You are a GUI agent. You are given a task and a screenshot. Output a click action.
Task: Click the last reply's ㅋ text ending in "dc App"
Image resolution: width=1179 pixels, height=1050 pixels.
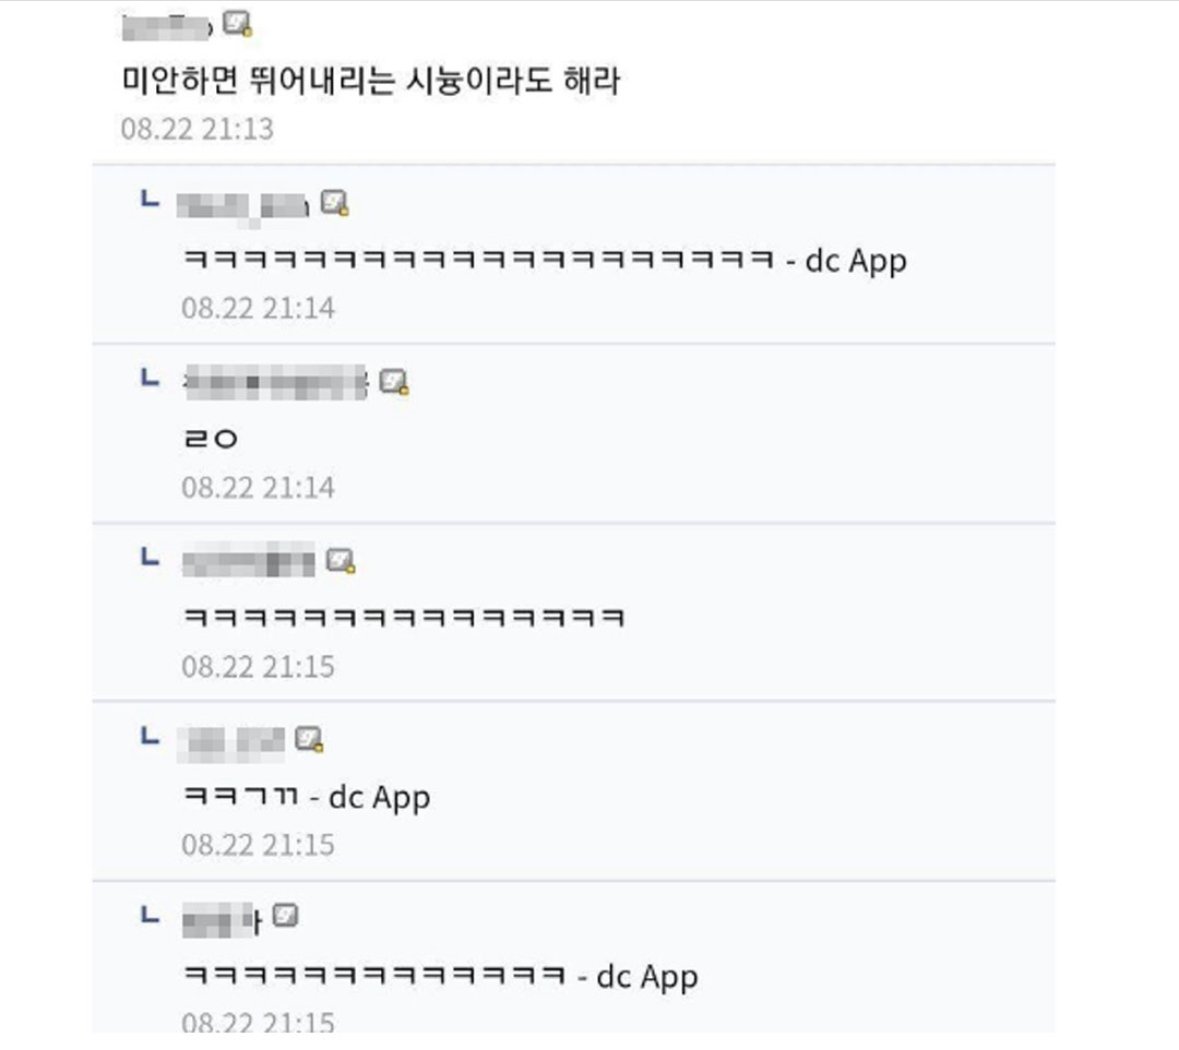[441, 976]
